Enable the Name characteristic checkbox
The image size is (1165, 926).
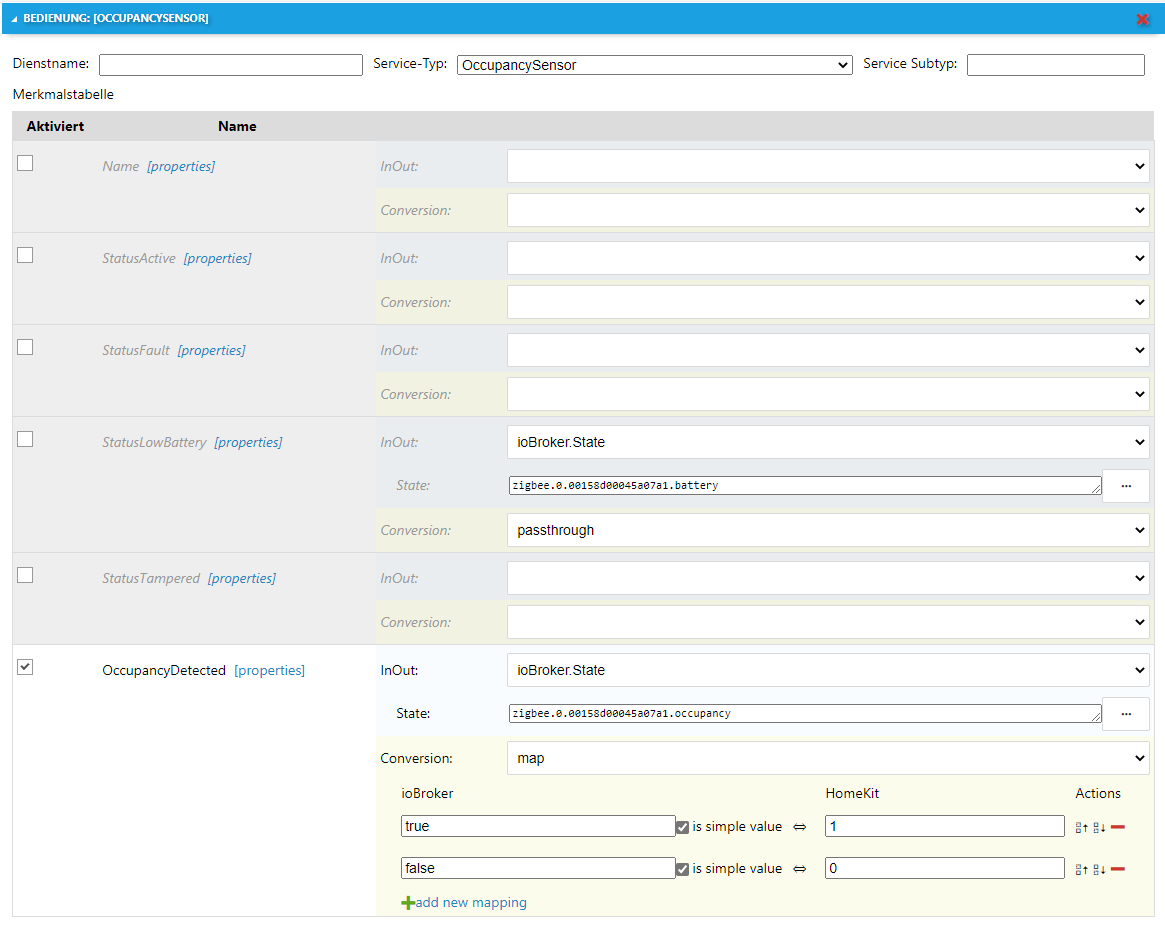[x=25, y=163]
